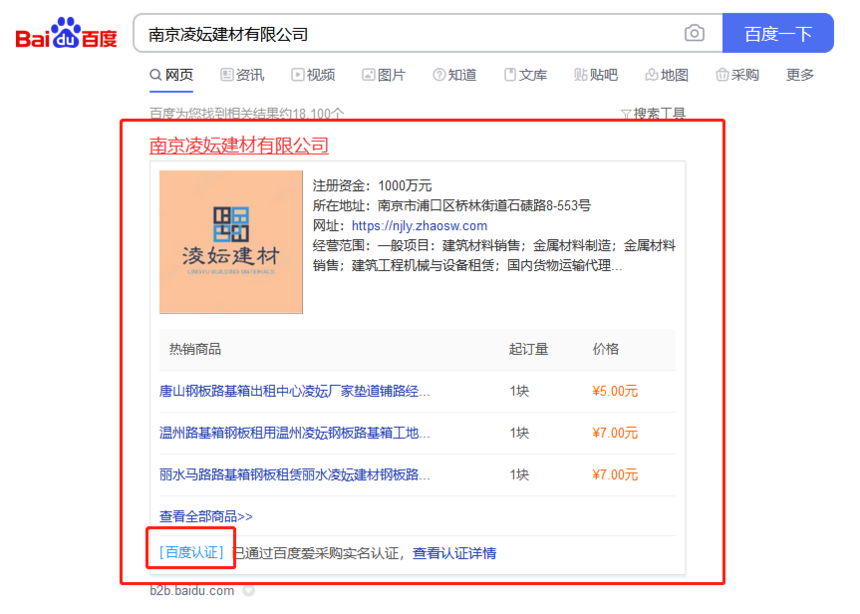Open the 地图 tab
This screenshot has height=614, width=860.
coord(667,75)
